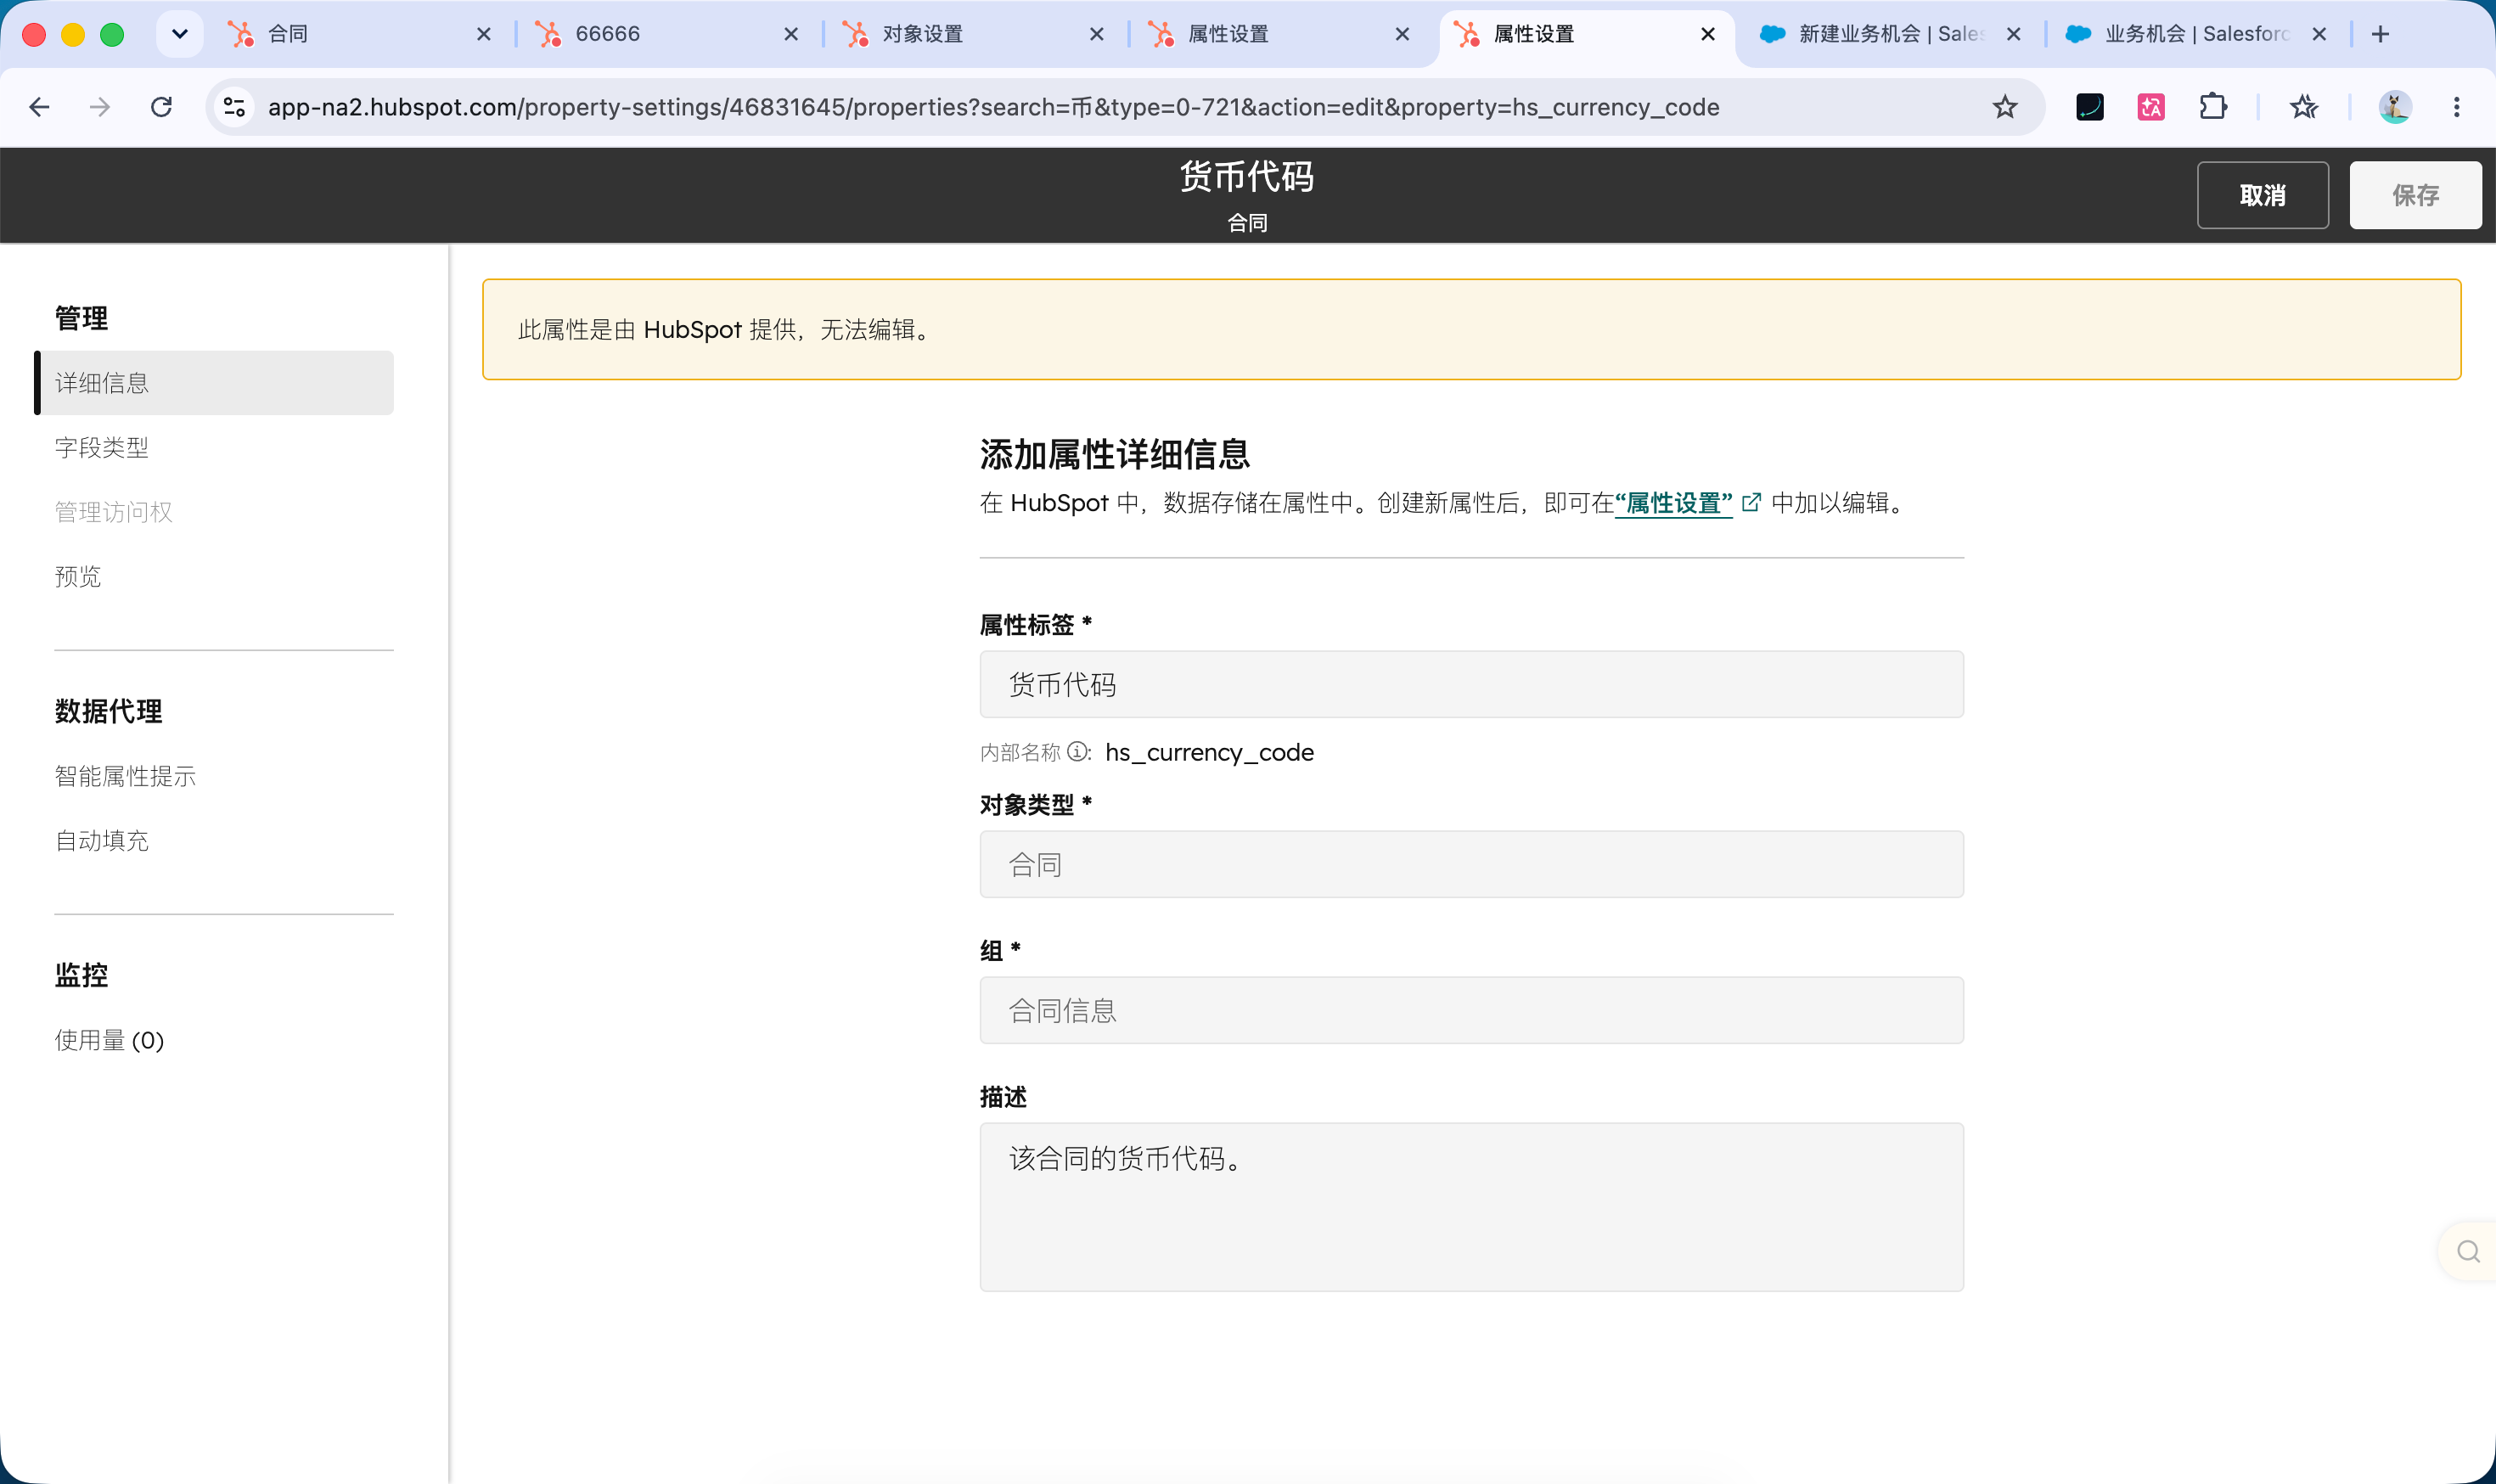Image resolution: width=2496 pixels, height=1484 pixels.
Task: Click the 内部名称 info icon
Action: pyautogui.click(x=1078, y=752)
